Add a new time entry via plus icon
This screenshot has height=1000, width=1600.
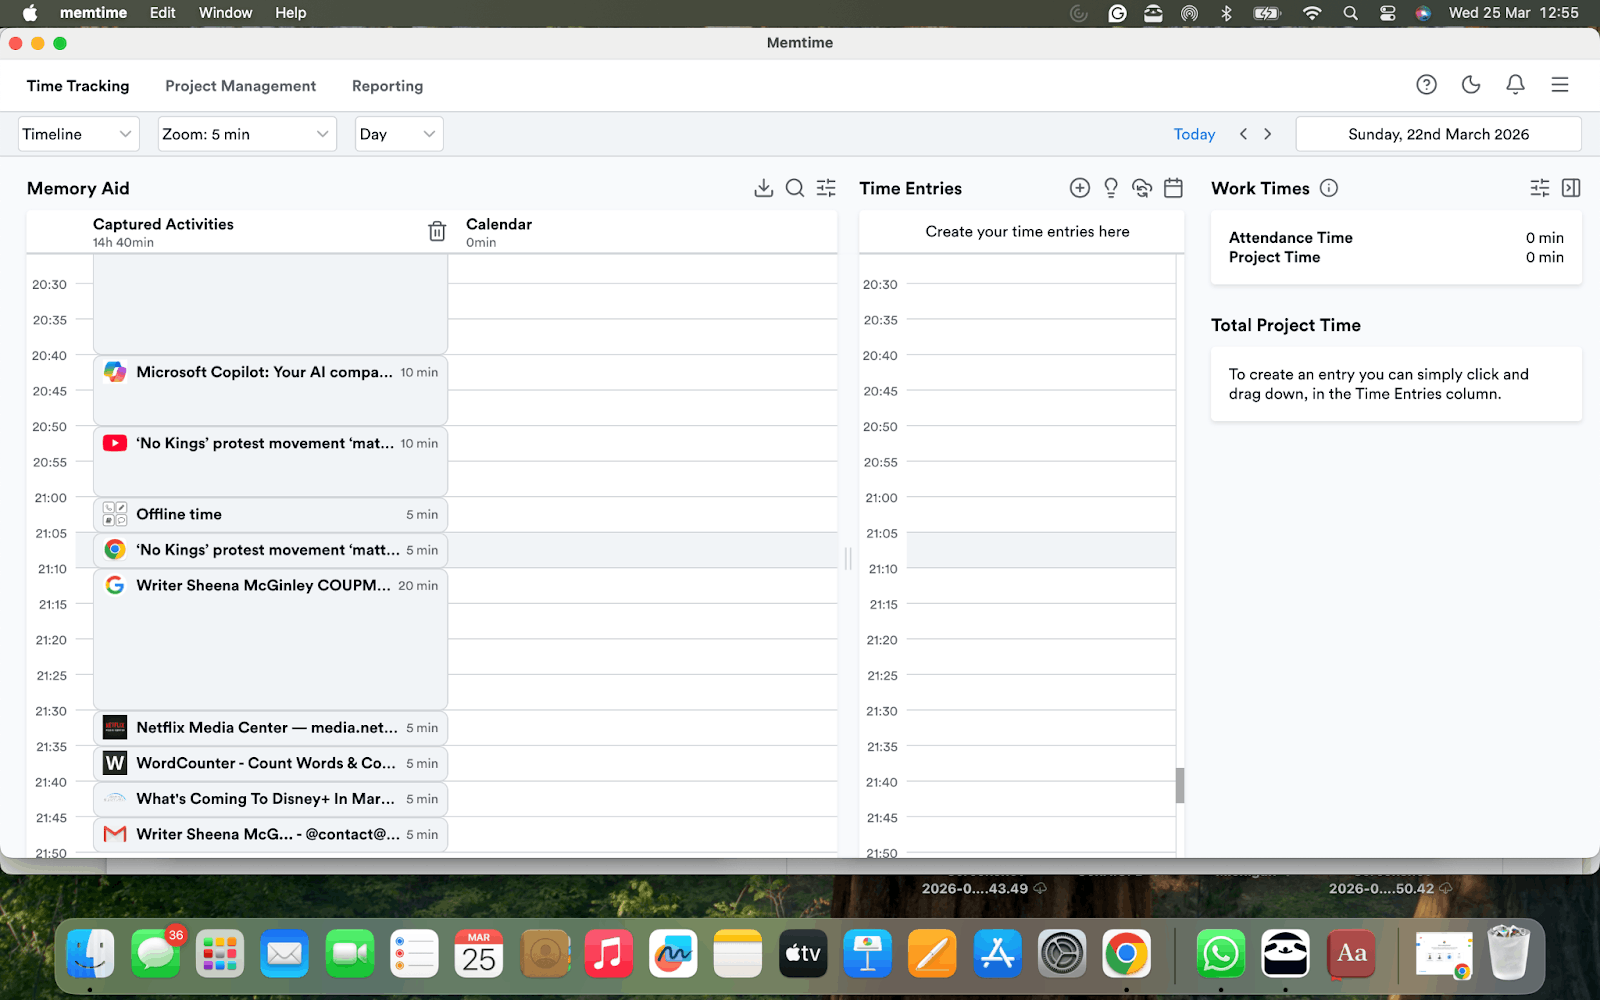(x=1079, y=187)
